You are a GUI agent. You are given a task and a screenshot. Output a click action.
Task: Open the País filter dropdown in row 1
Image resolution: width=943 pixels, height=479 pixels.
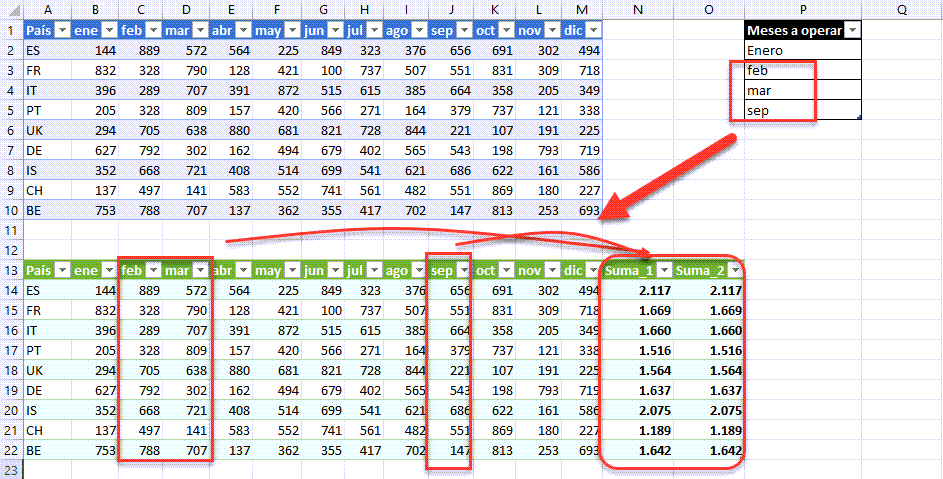coord(63,30)
